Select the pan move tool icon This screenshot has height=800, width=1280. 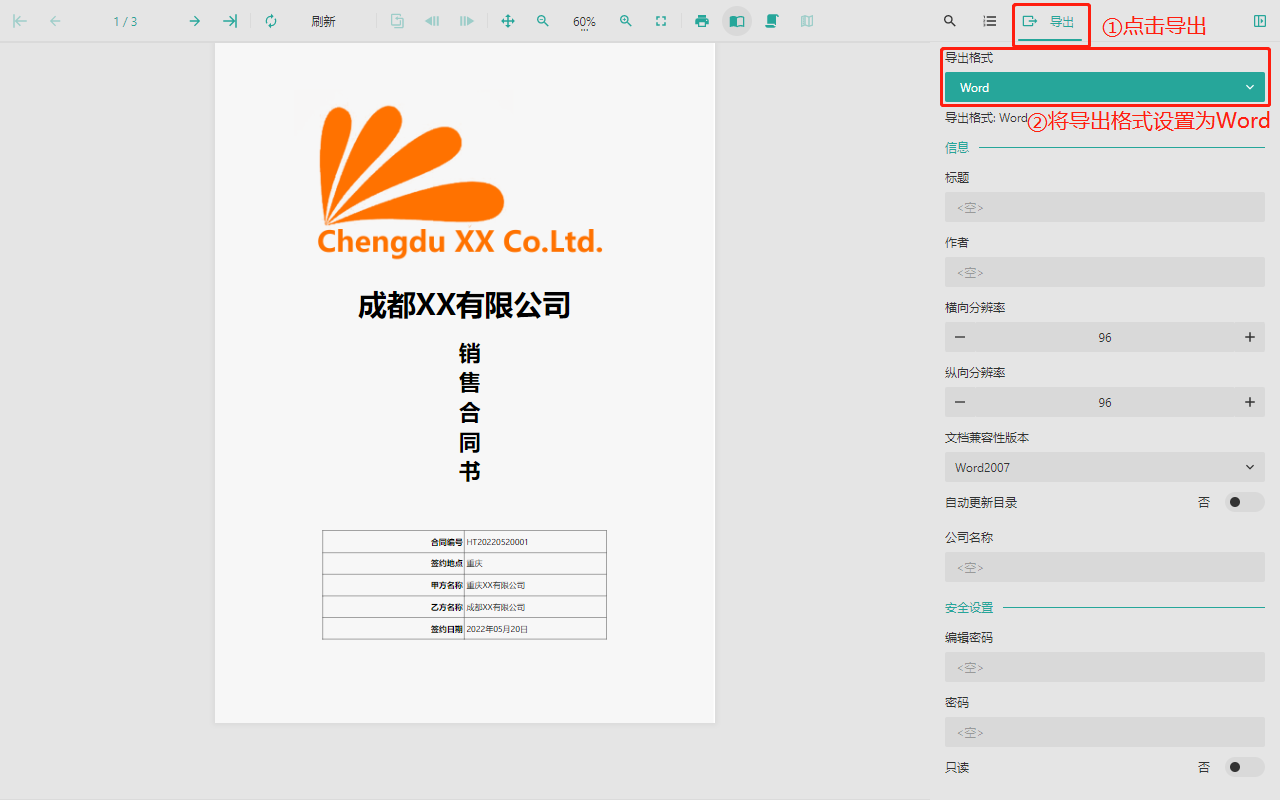[x=507, y=21]
